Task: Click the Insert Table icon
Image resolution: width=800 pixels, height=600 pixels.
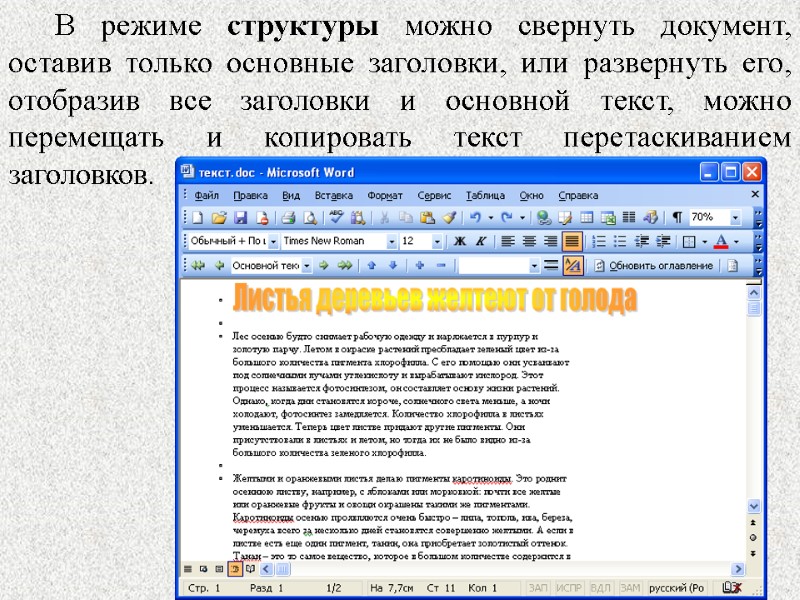Action: [588, 215]
